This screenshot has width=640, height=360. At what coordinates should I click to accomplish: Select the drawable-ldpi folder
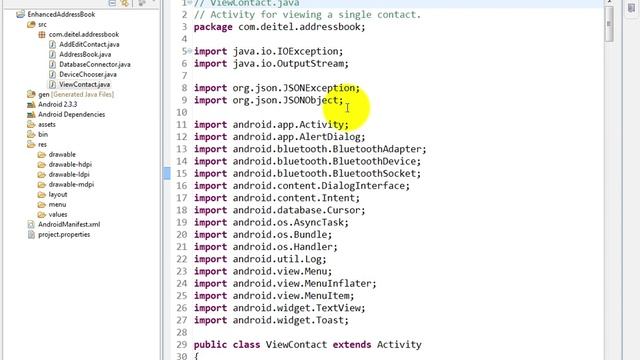pyautogui.click(x=69, y=174)
